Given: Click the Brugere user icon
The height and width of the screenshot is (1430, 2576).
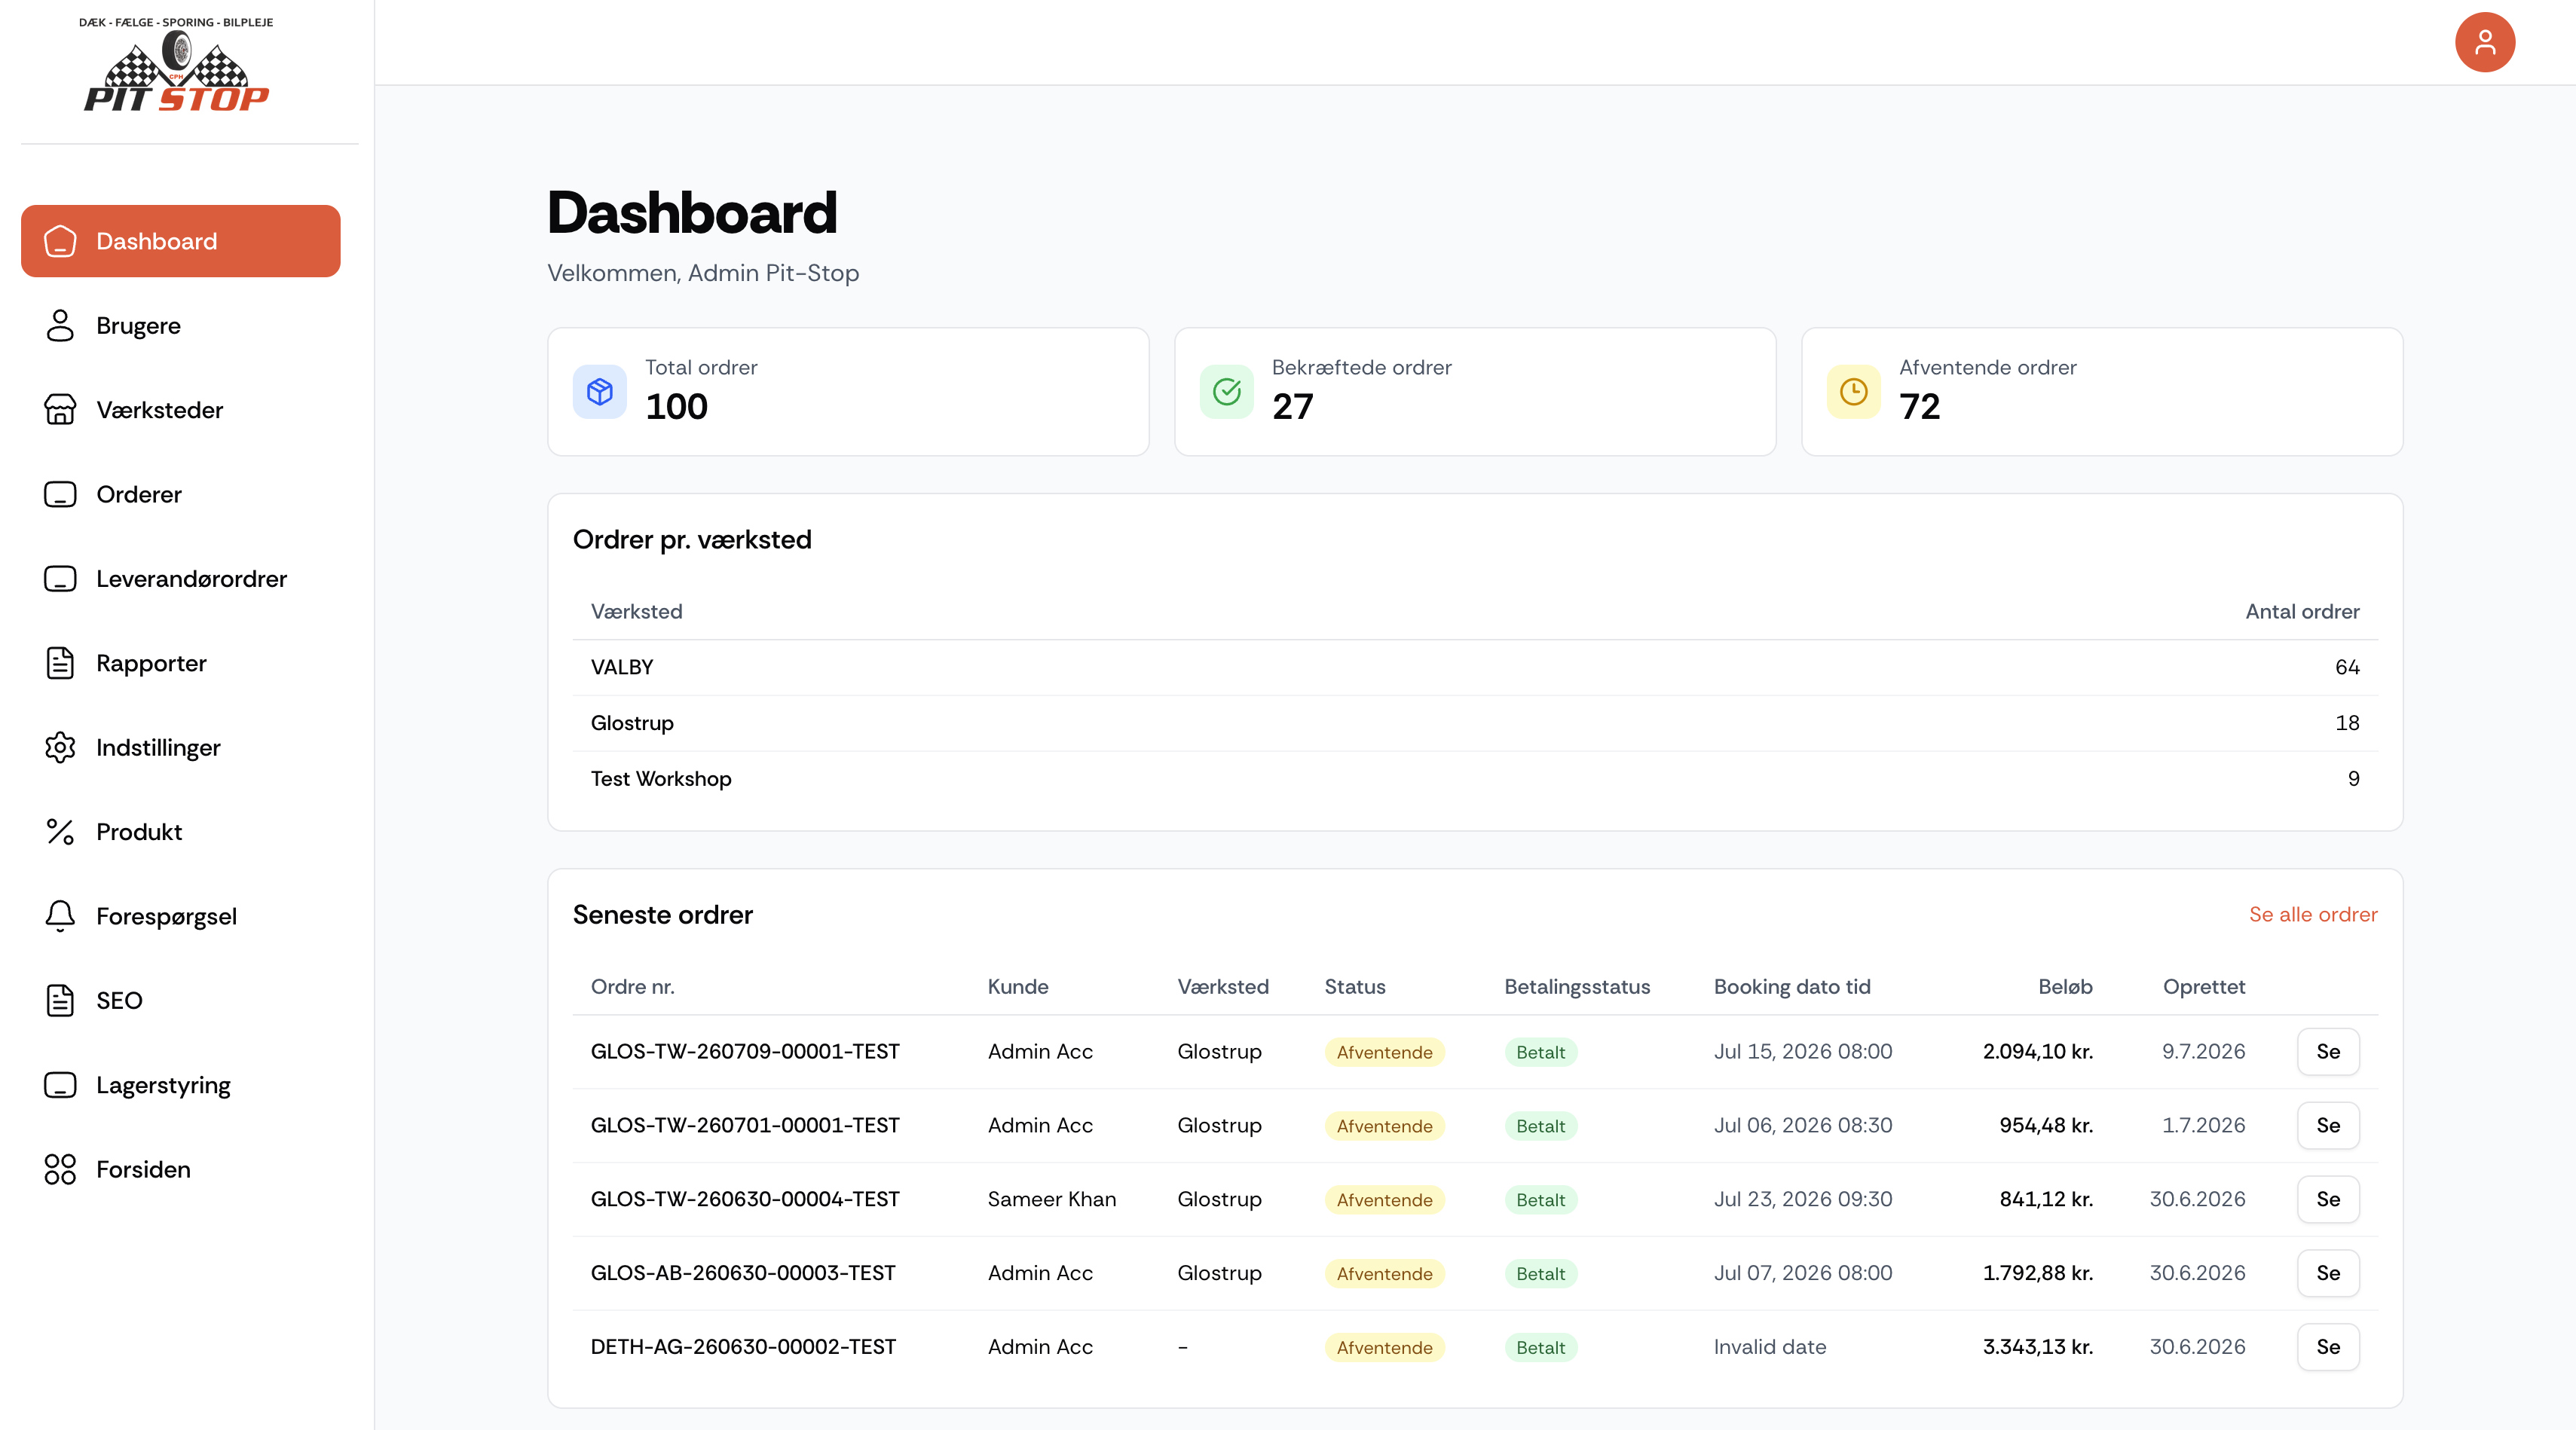Looking at the screenshot, I should 60,326.
